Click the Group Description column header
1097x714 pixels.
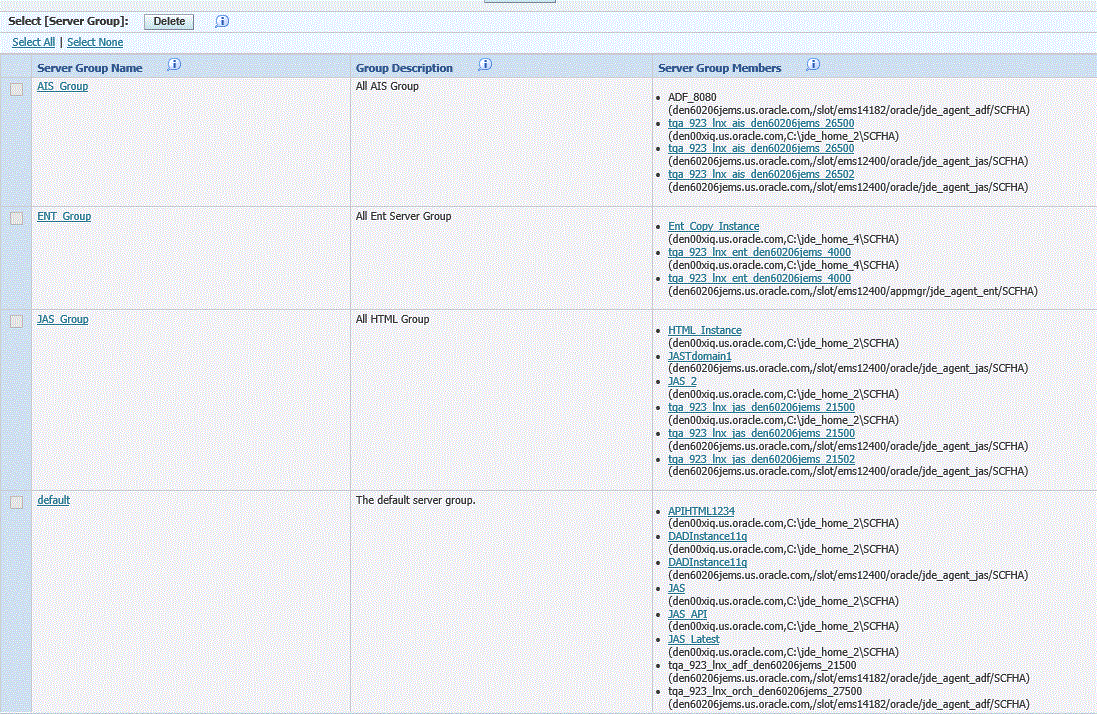pyautogui.click(x=404, y=68)
